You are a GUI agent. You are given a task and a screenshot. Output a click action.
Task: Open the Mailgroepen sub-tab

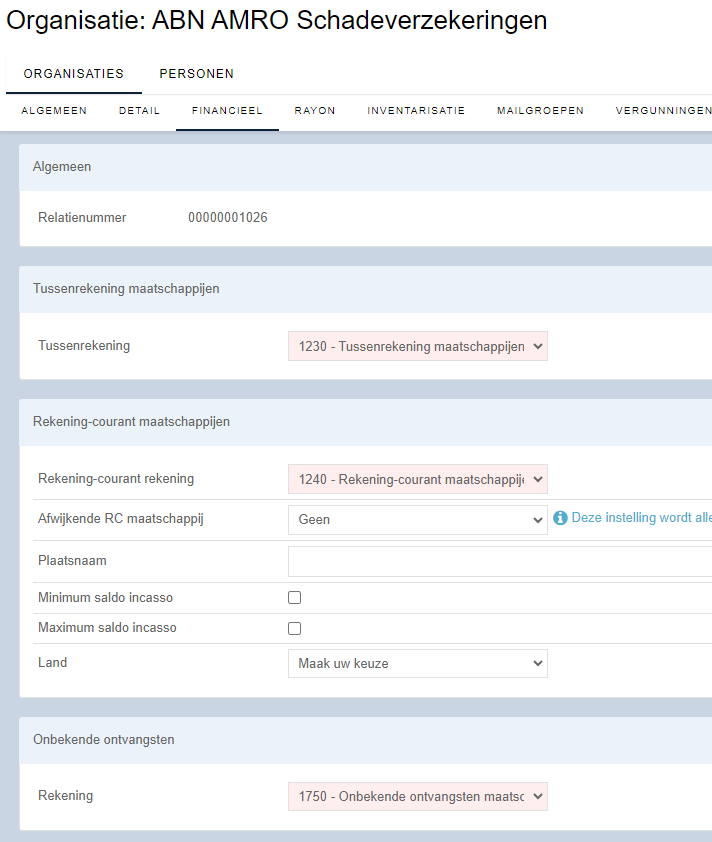tap(540, 111)
